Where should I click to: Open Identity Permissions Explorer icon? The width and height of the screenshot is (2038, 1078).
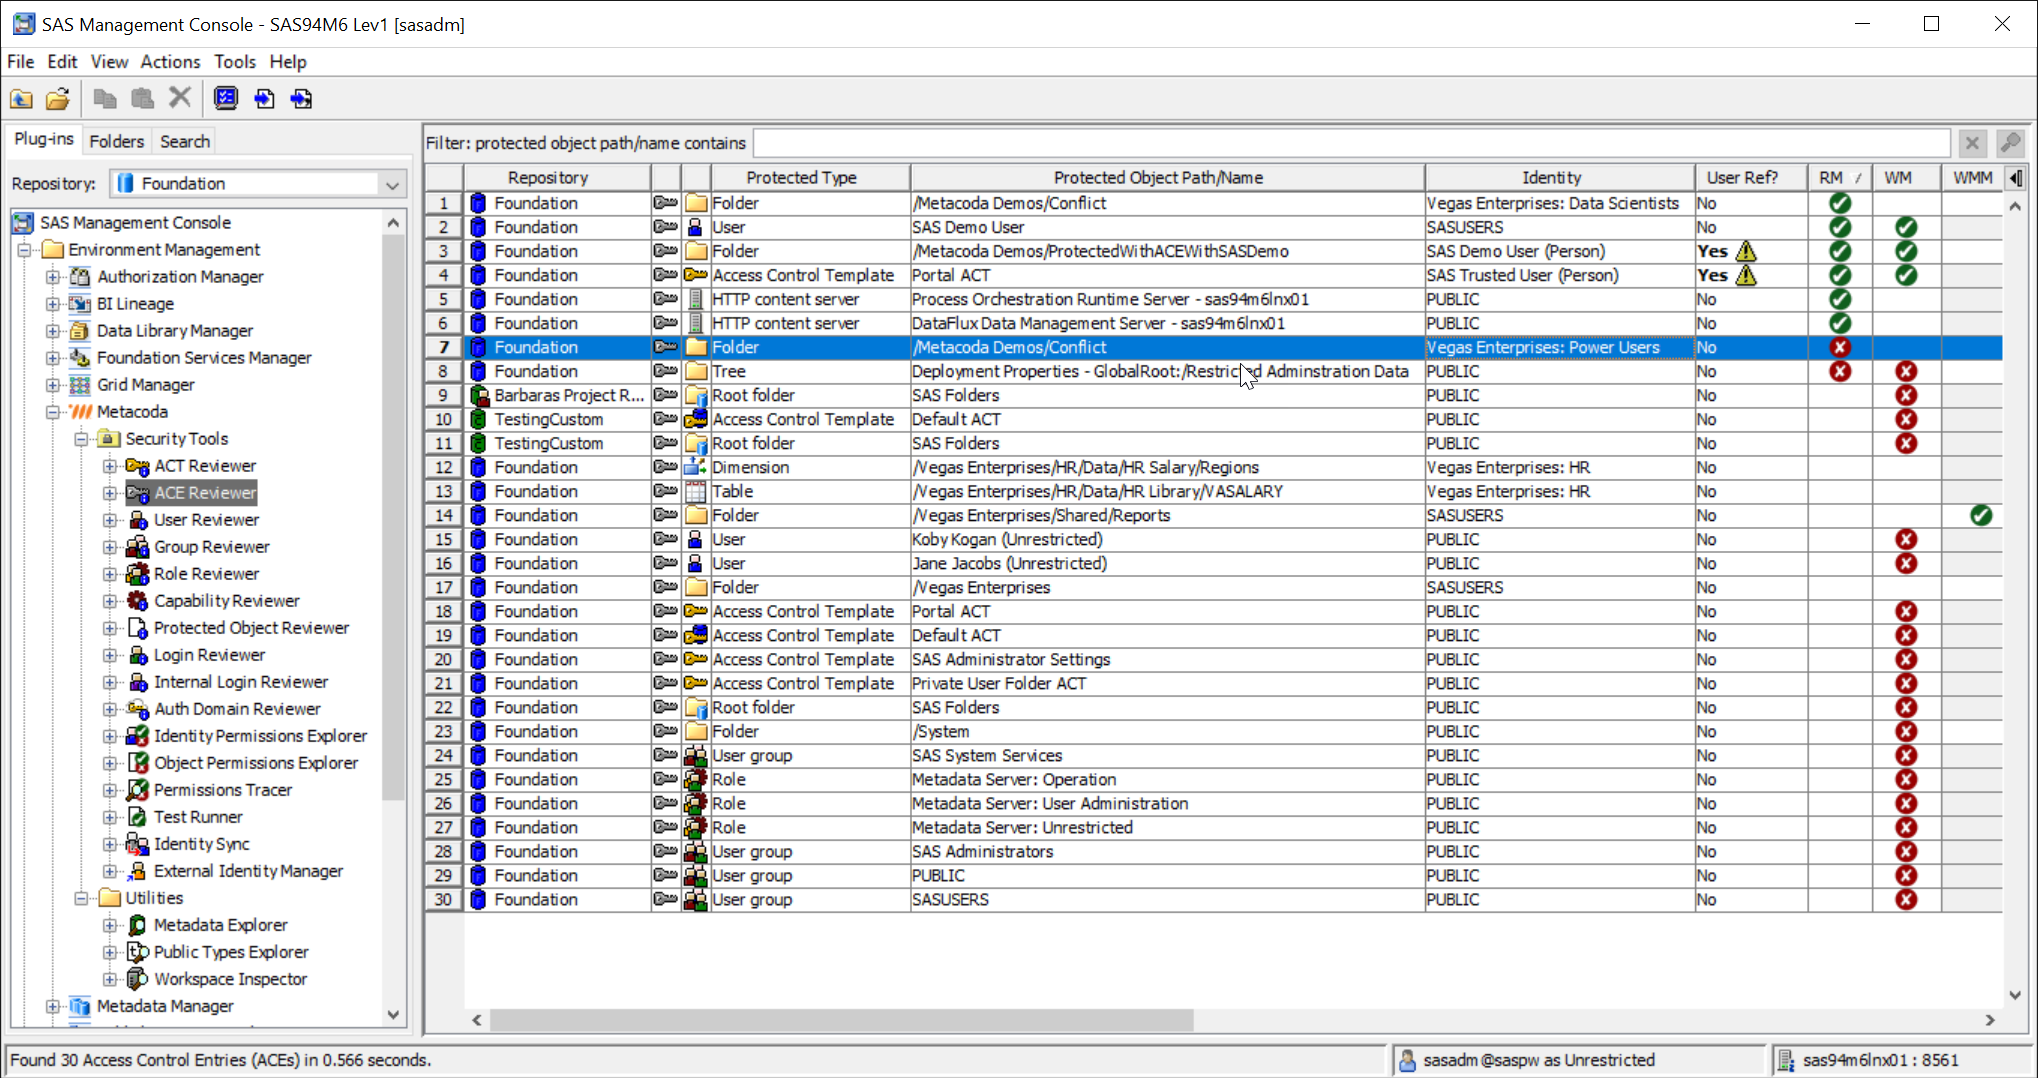click(x=138, y=736)
